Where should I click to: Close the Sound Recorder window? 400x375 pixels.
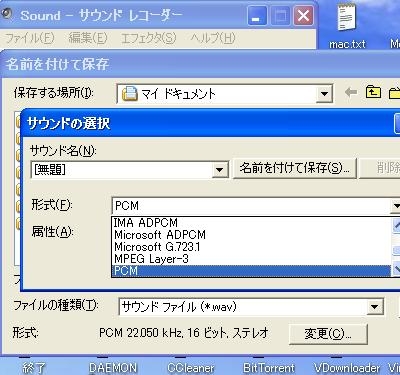point(303,16)
